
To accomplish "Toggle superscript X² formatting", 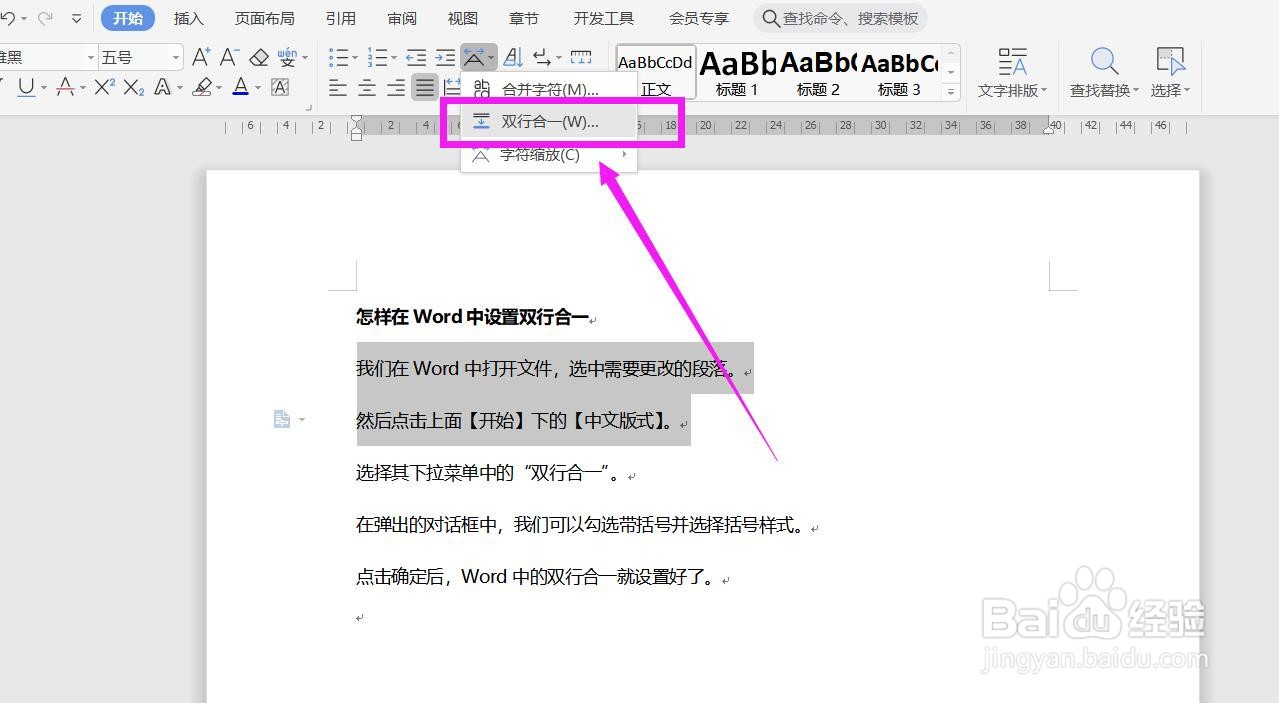I will click(104, 88).
